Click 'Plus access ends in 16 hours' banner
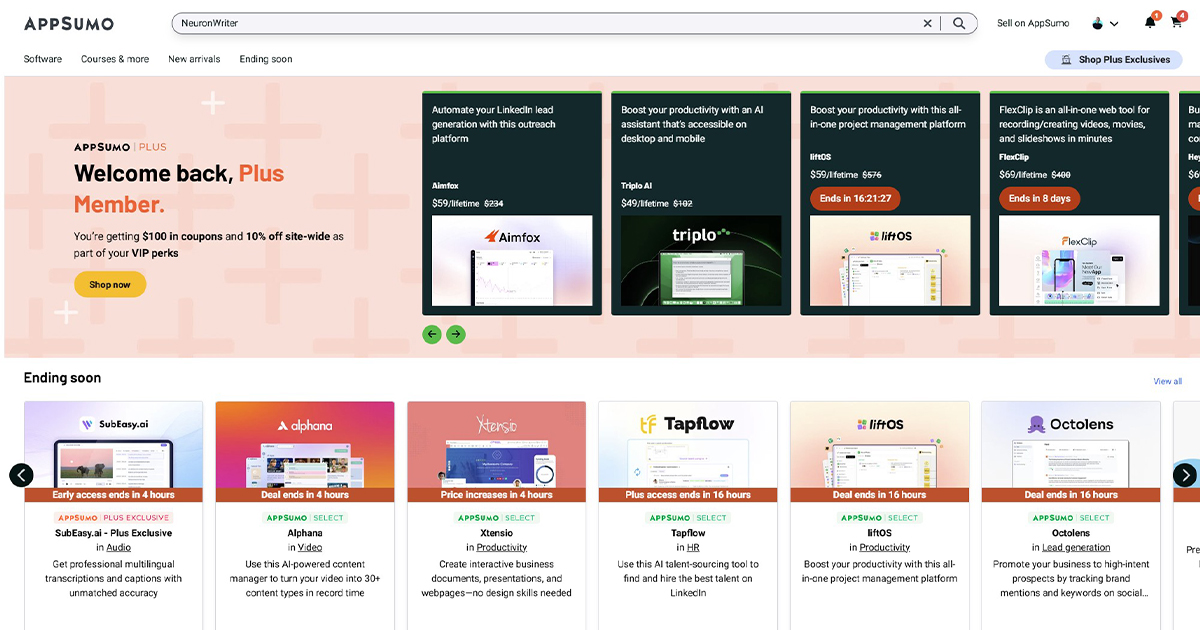1200x630 pixels. pyautogui.click(x=688, y=495)
